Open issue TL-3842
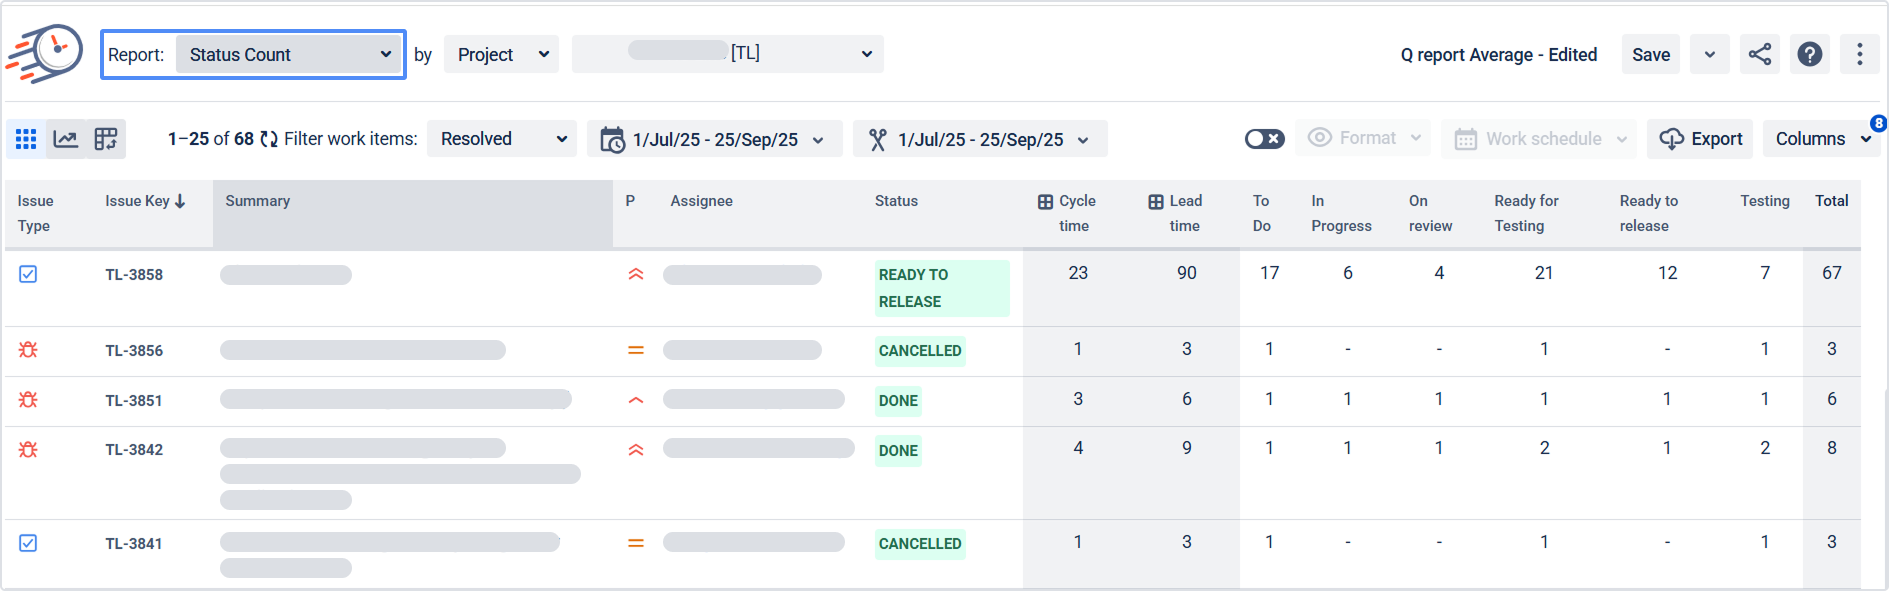The image size is (1889, 591). 134,450
